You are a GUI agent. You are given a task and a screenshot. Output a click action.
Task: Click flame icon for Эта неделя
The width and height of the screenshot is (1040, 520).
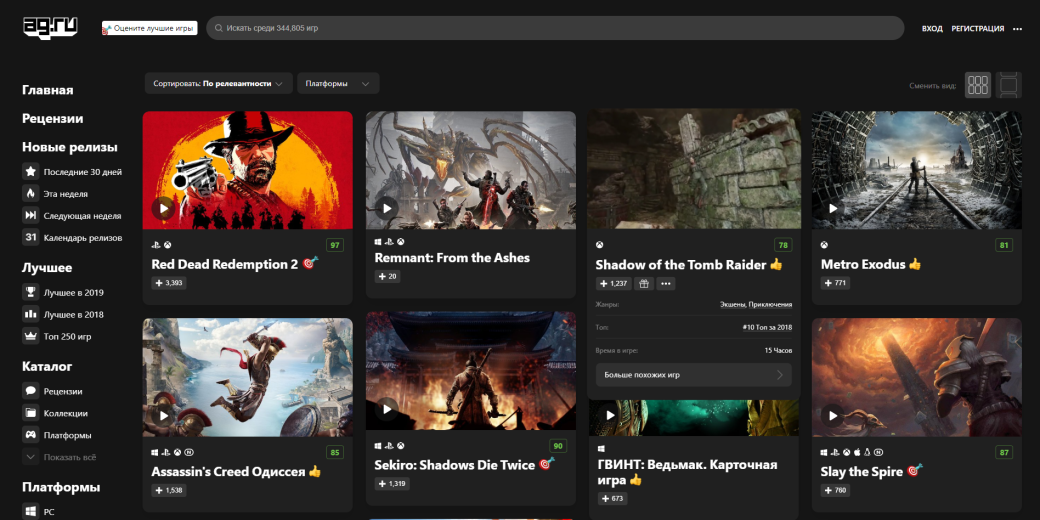tap(31, 194)
